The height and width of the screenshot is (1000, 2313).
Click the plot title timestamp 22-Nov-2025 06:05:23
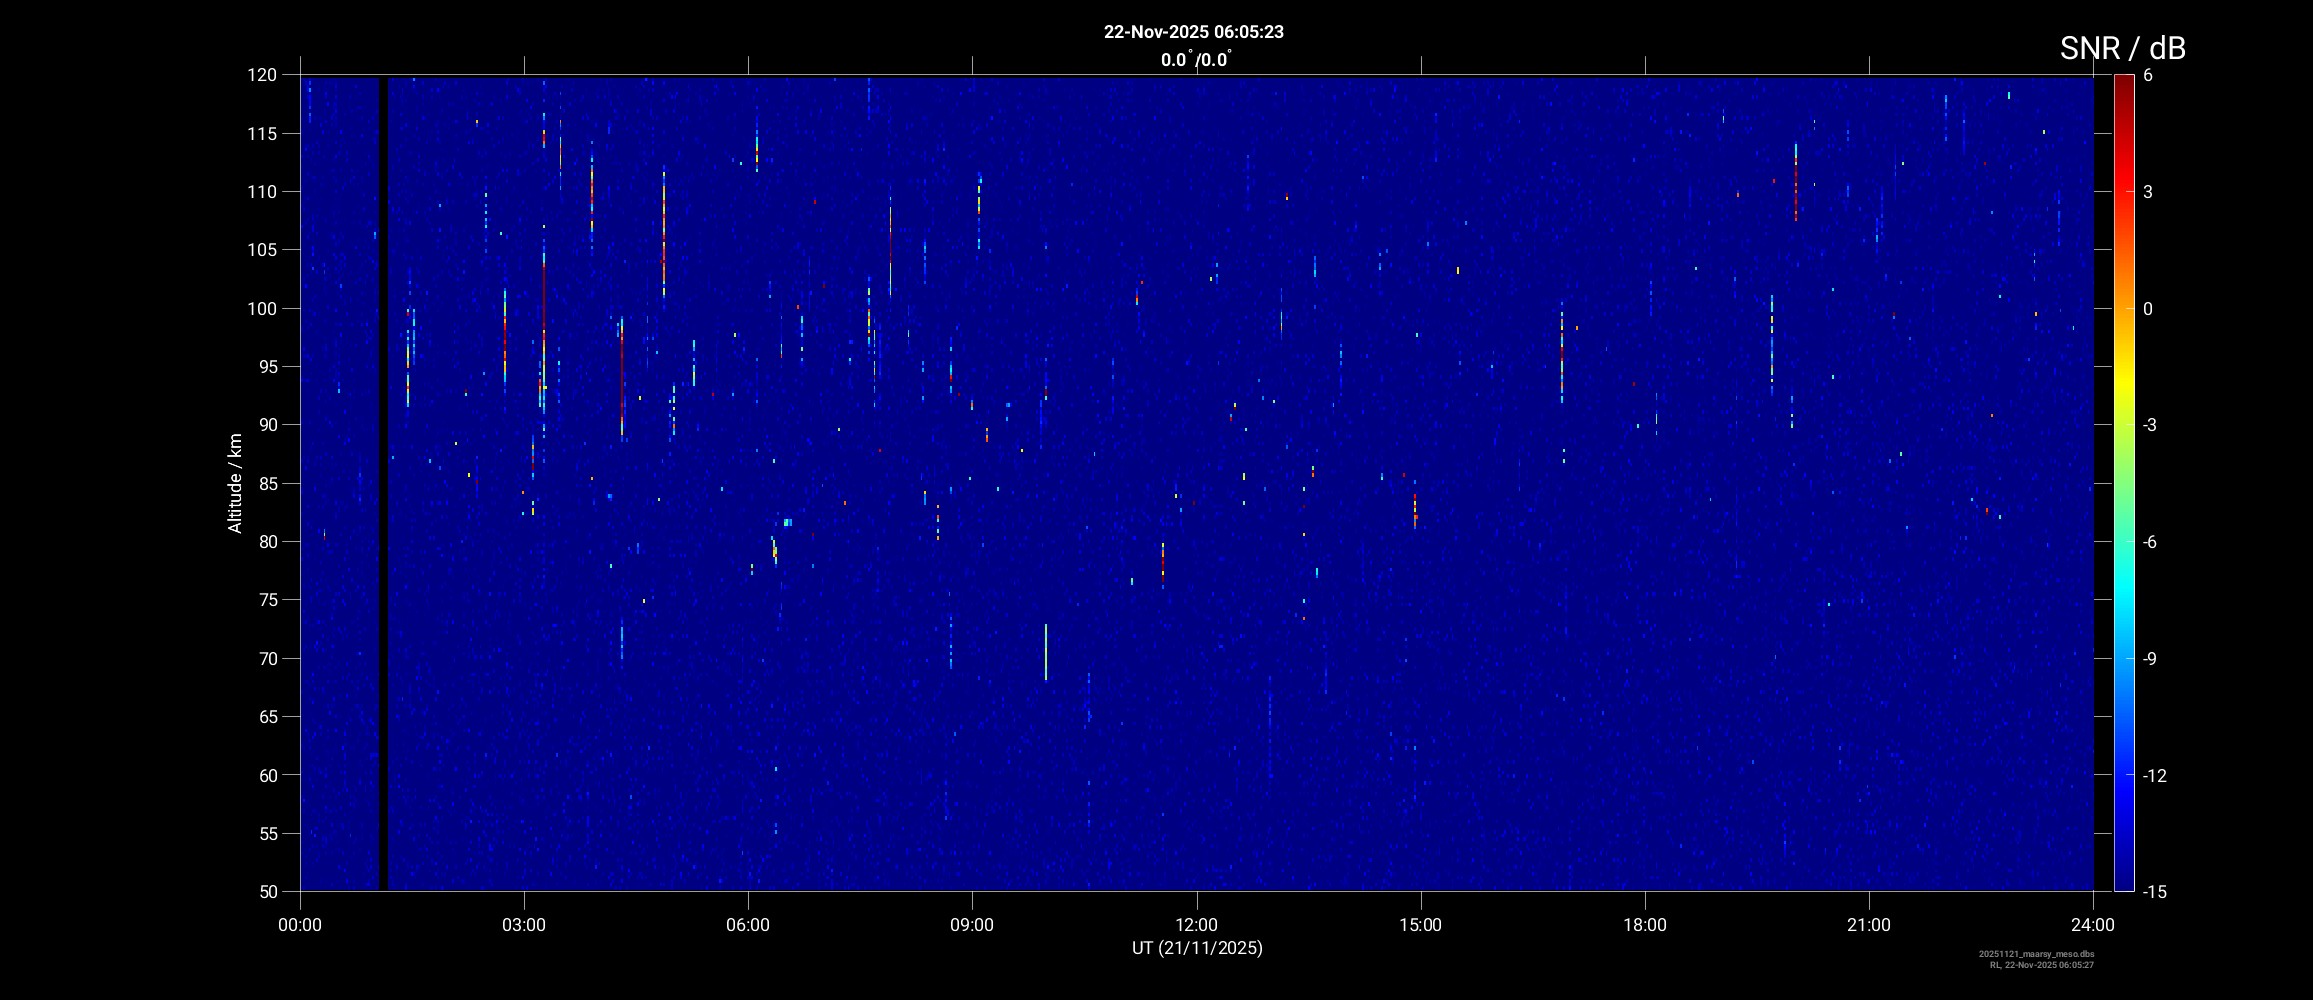pyautogui.click(x=1193, y=32)
